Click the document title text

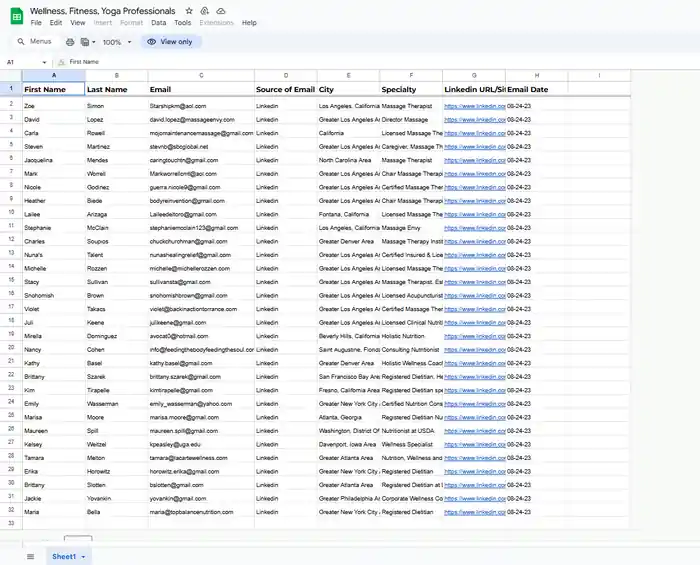pos(103,11)
